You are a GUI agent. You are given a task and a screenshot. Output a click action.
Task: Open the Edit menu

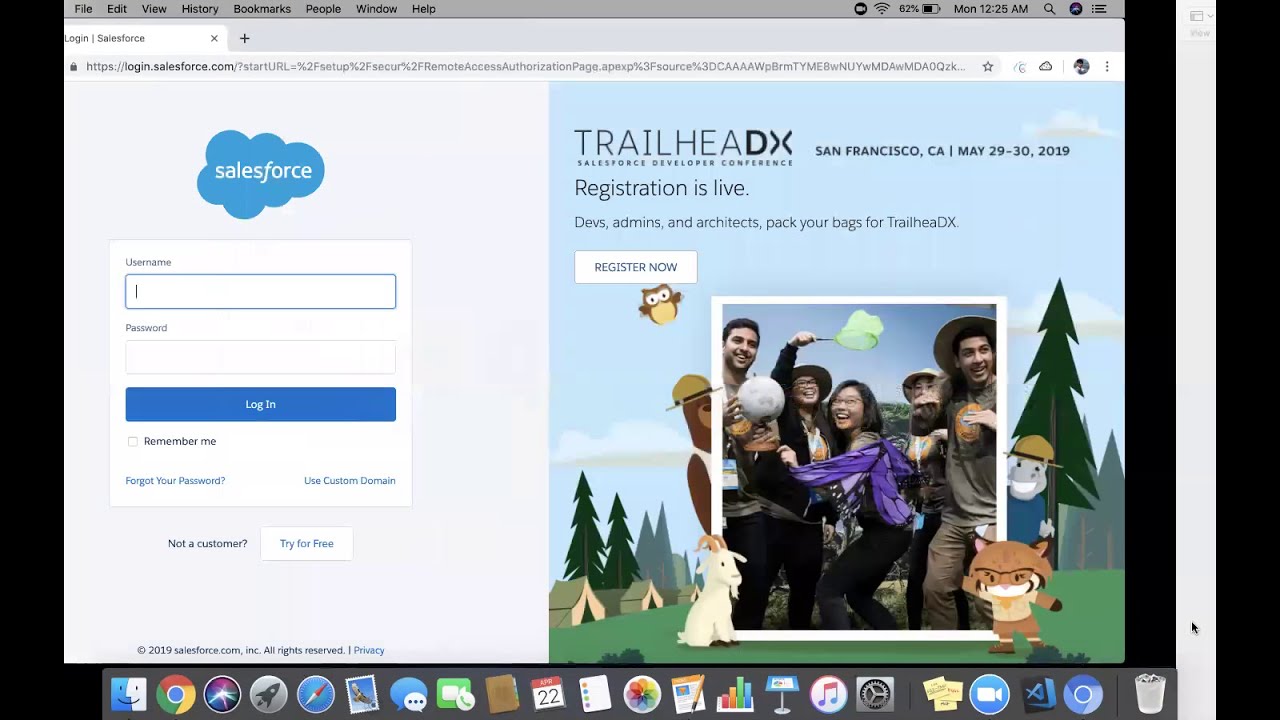pos(117,9)
